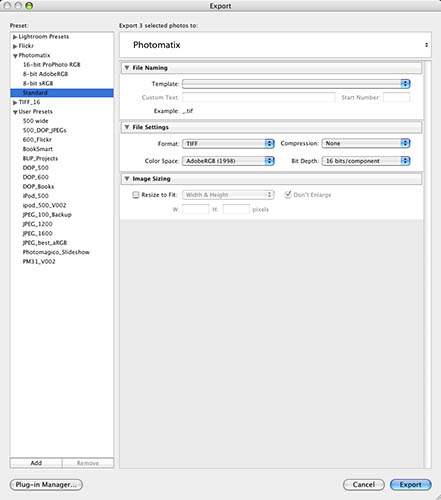
Task: Select the Standard preset
Action: [62, 93]
